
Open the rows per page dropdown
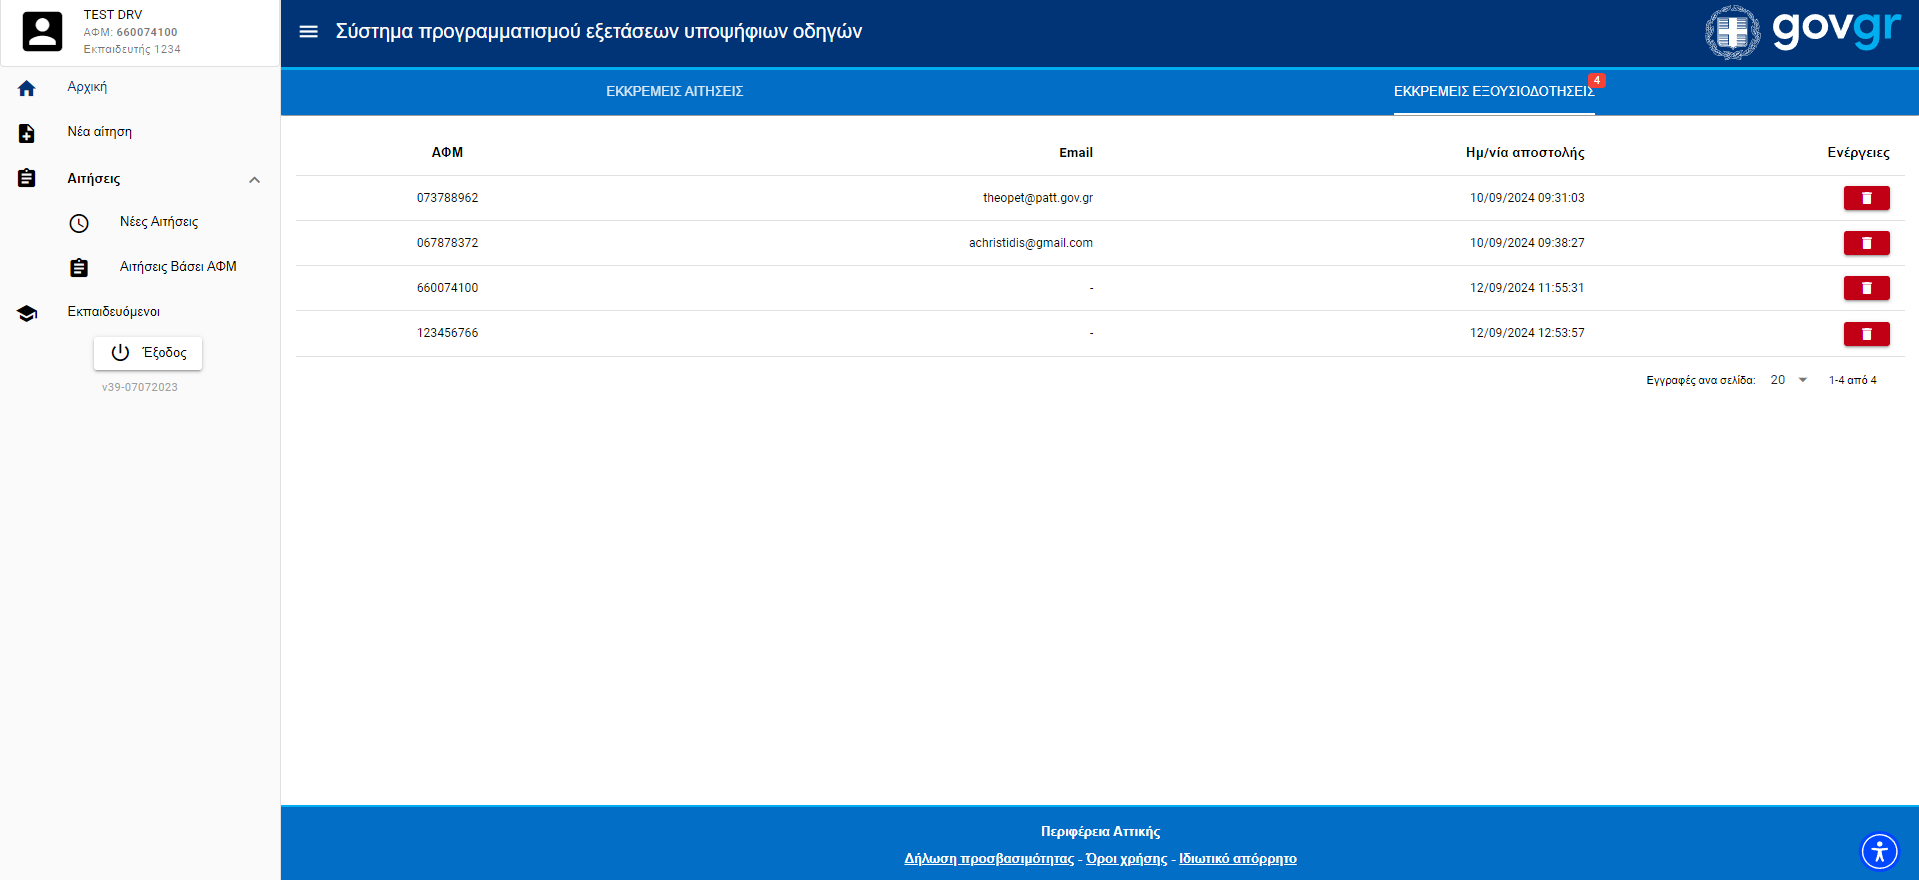pyautogui.click(x=1788, y=380)
